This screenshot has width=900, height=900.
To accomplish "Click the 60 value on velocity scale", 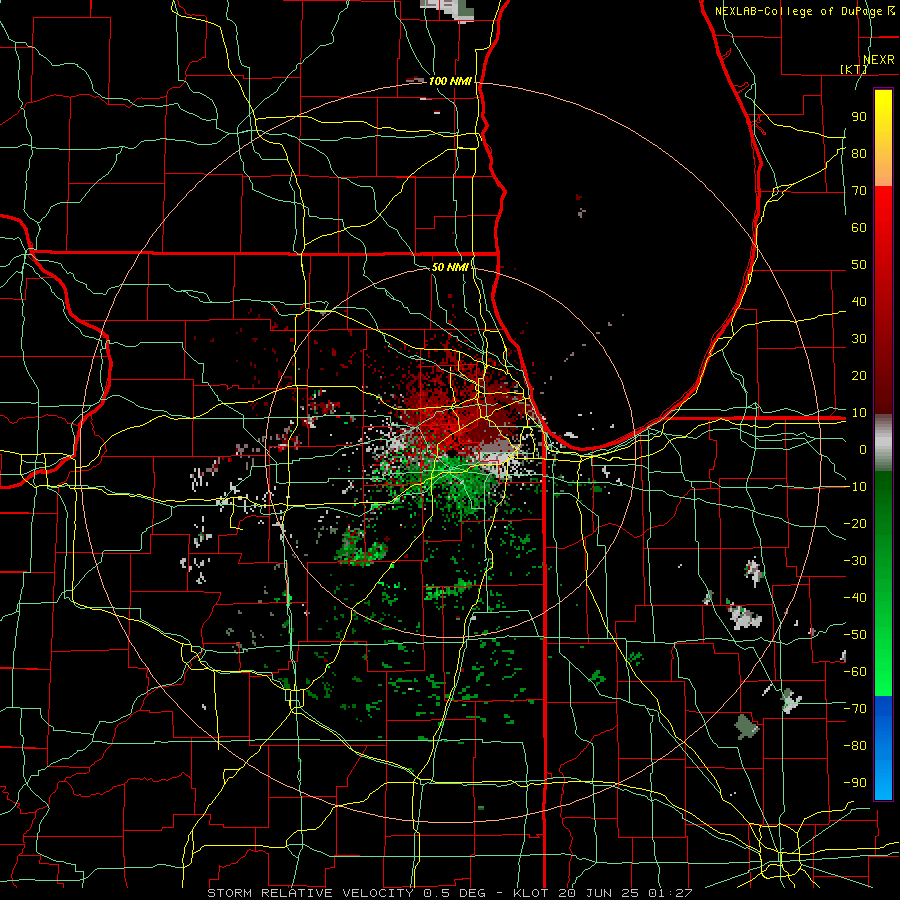I will click(x=859, y=227).
